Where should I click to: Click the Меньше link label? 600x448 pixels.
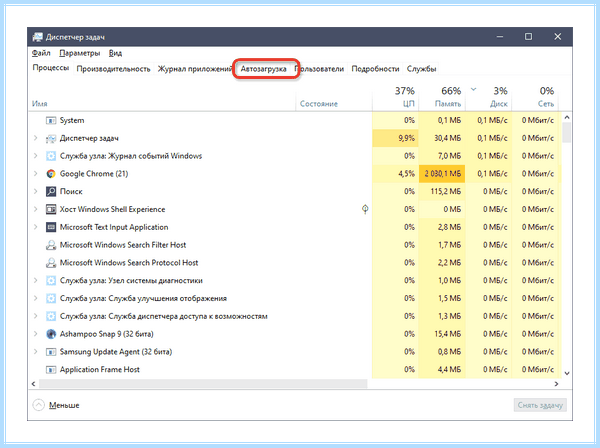[64, 405]
